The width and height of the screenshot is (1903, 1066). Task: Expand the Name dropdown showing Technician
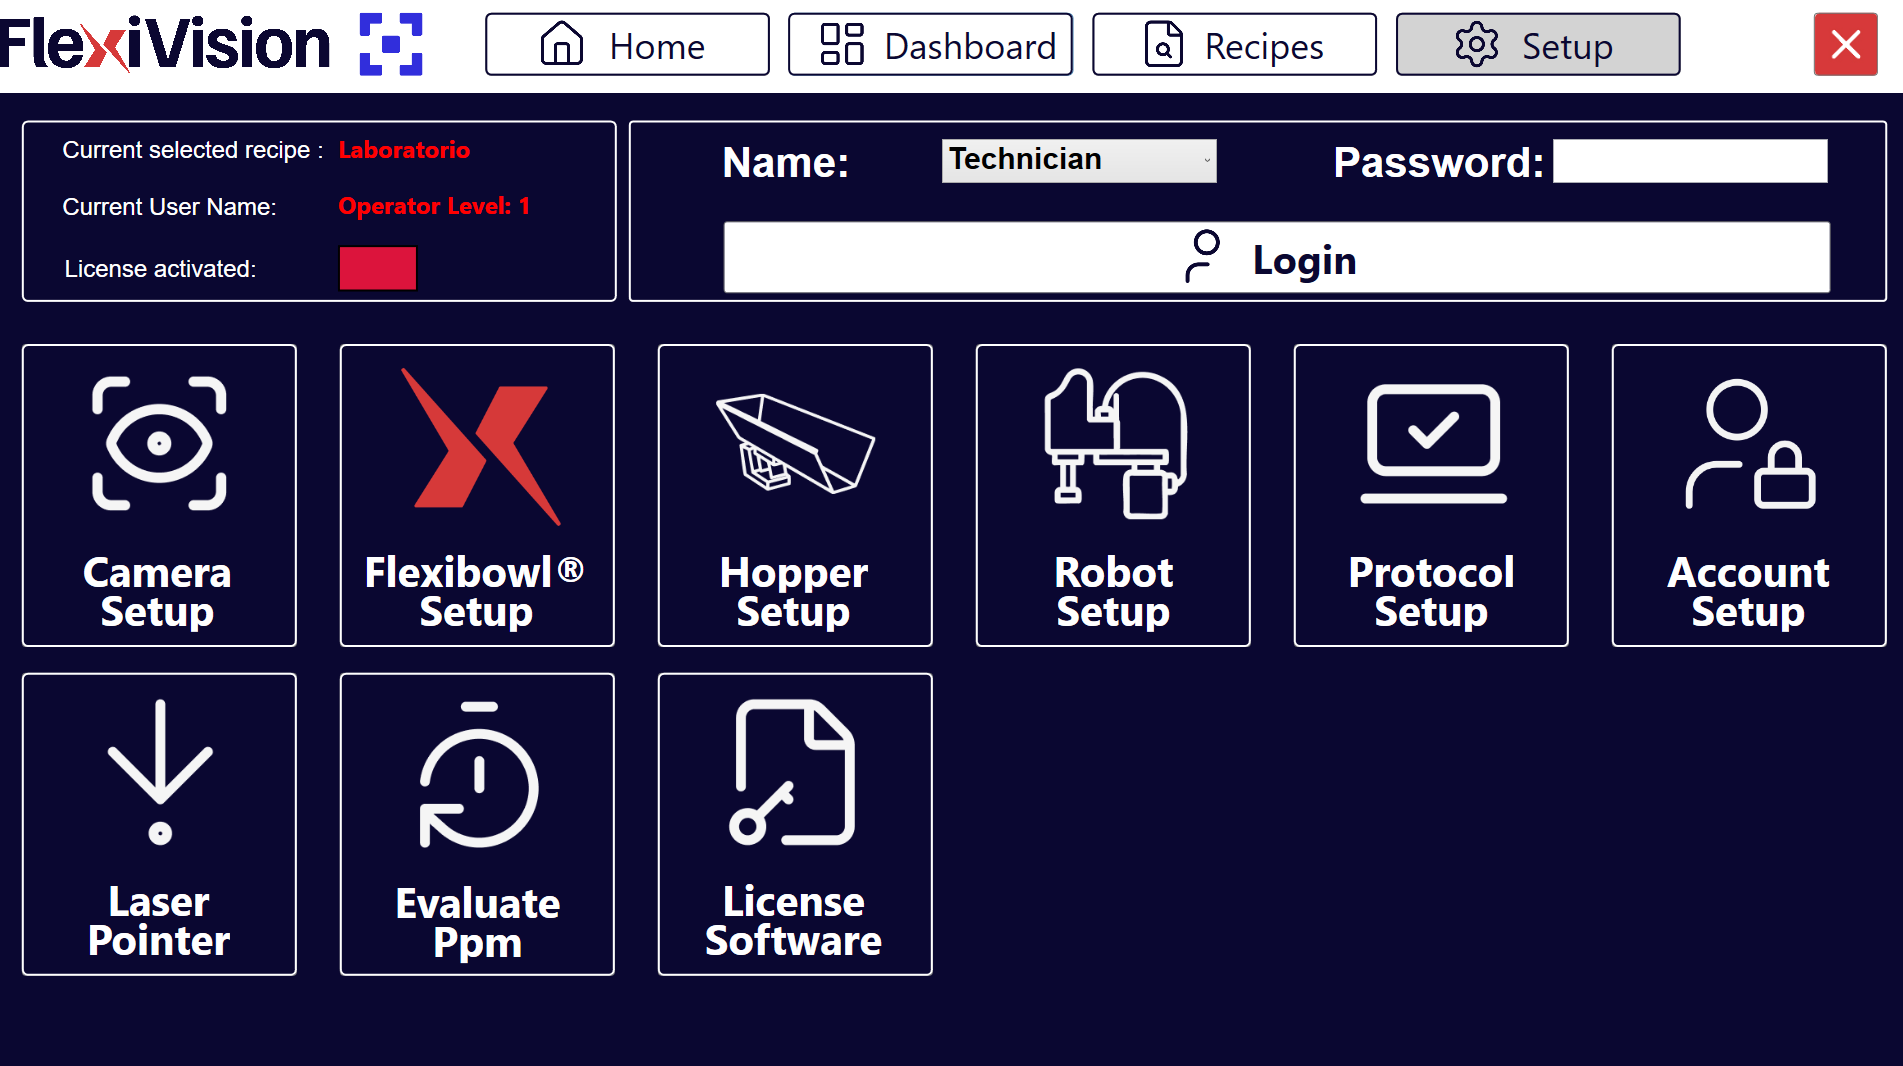click(x=1079, y=161)
